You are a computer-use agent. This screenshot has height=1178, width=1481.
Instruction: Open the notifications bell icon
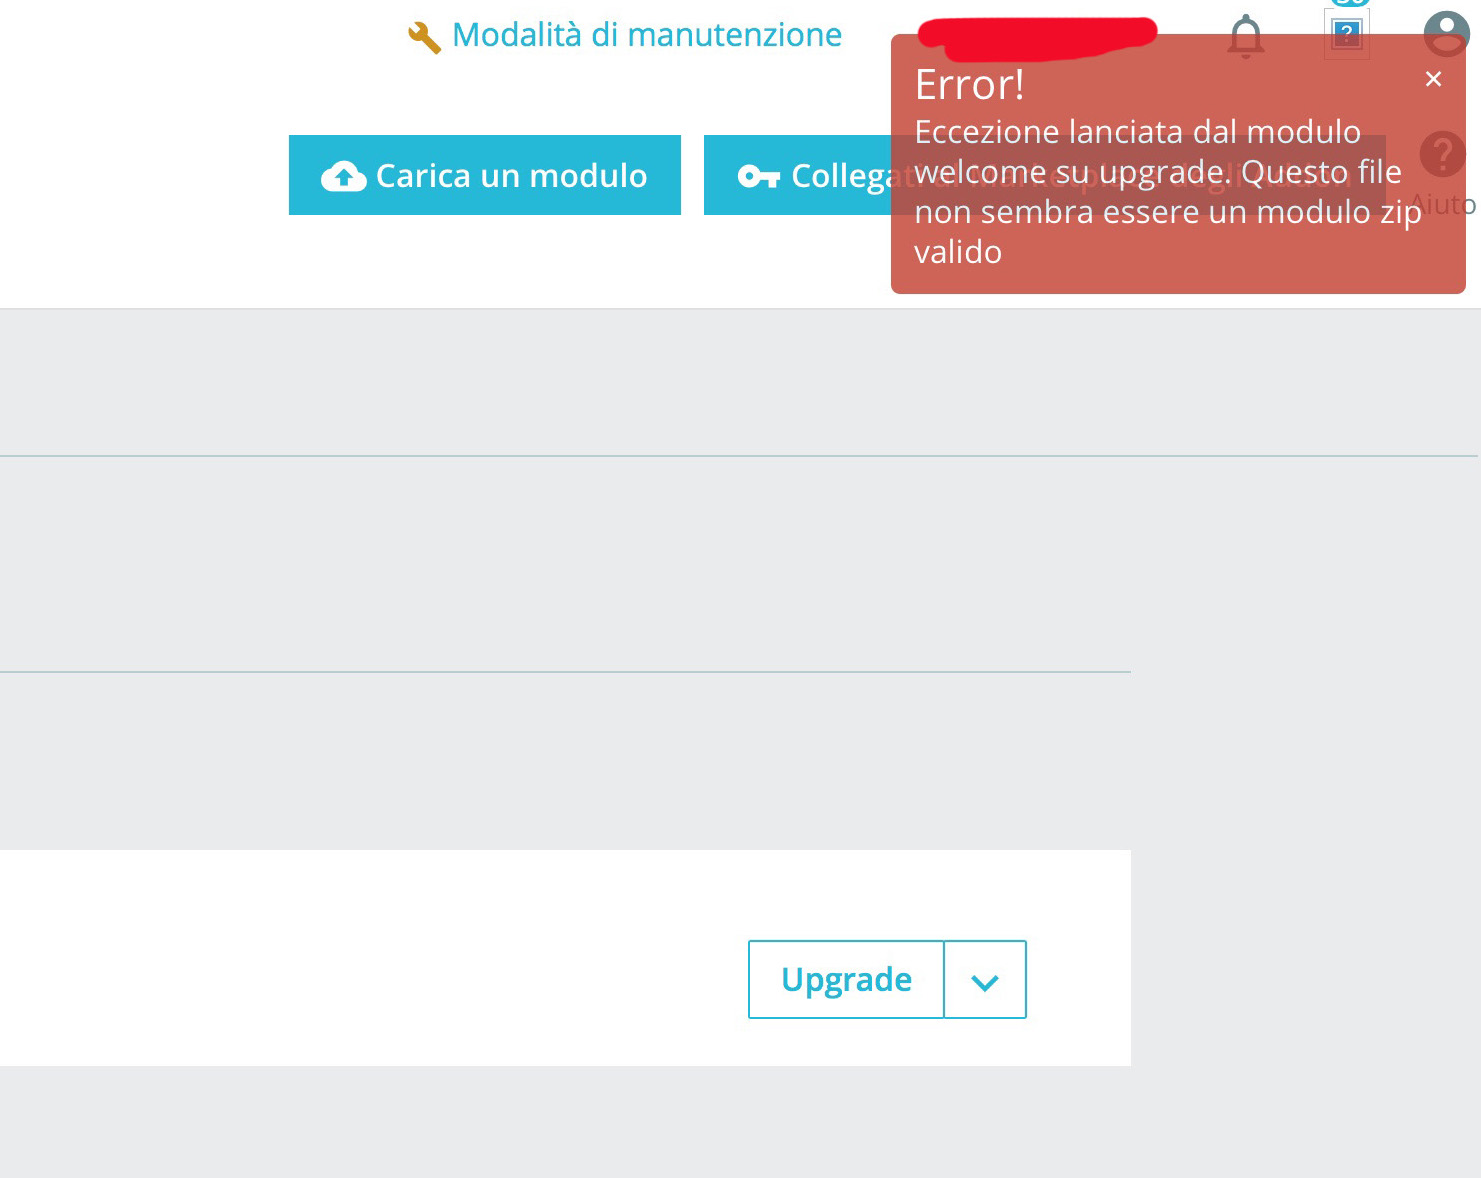tap(1246, 37)
